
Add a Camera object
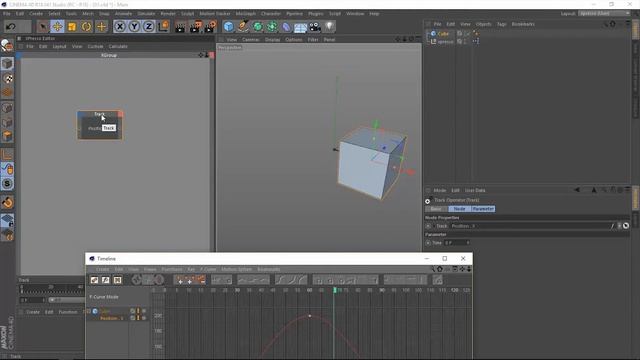click(315, 27)
